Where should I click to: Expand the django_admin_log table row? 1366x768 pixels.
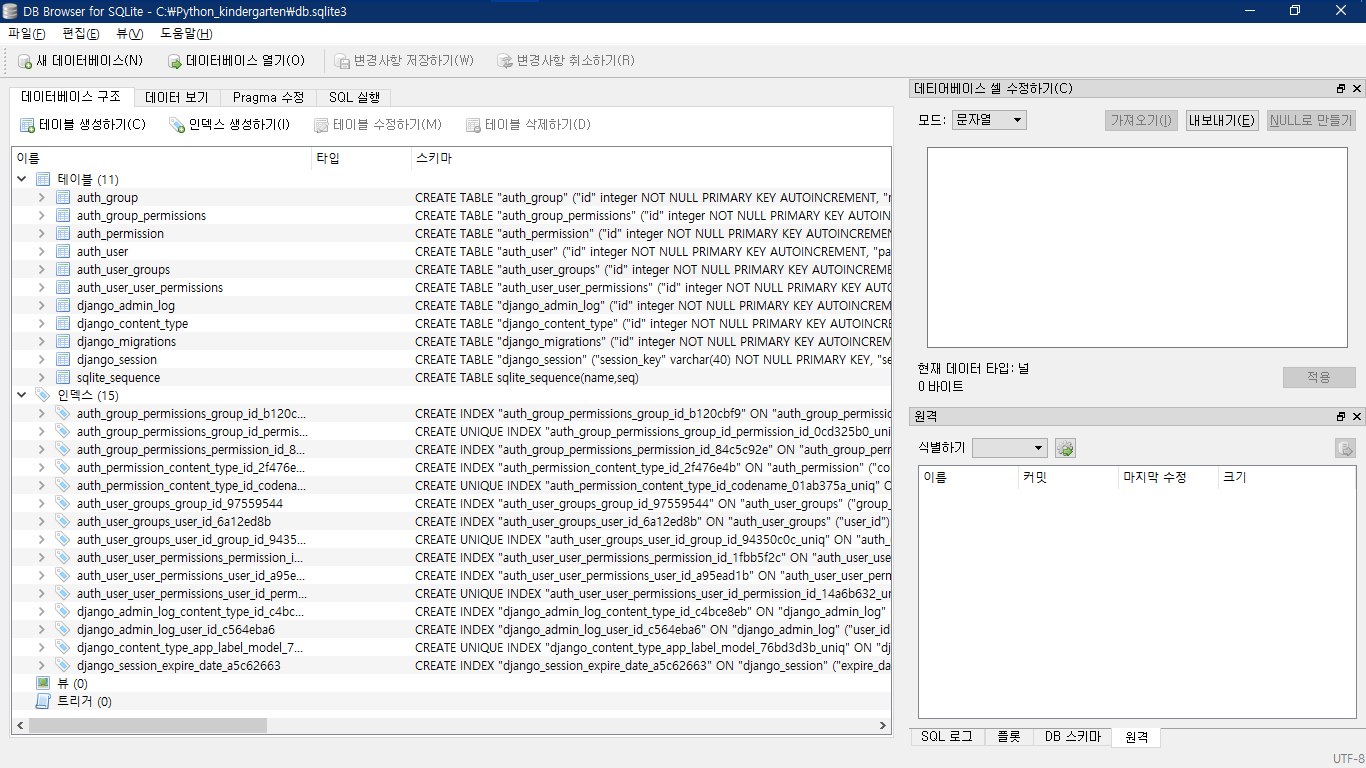[x=42, y=305]
